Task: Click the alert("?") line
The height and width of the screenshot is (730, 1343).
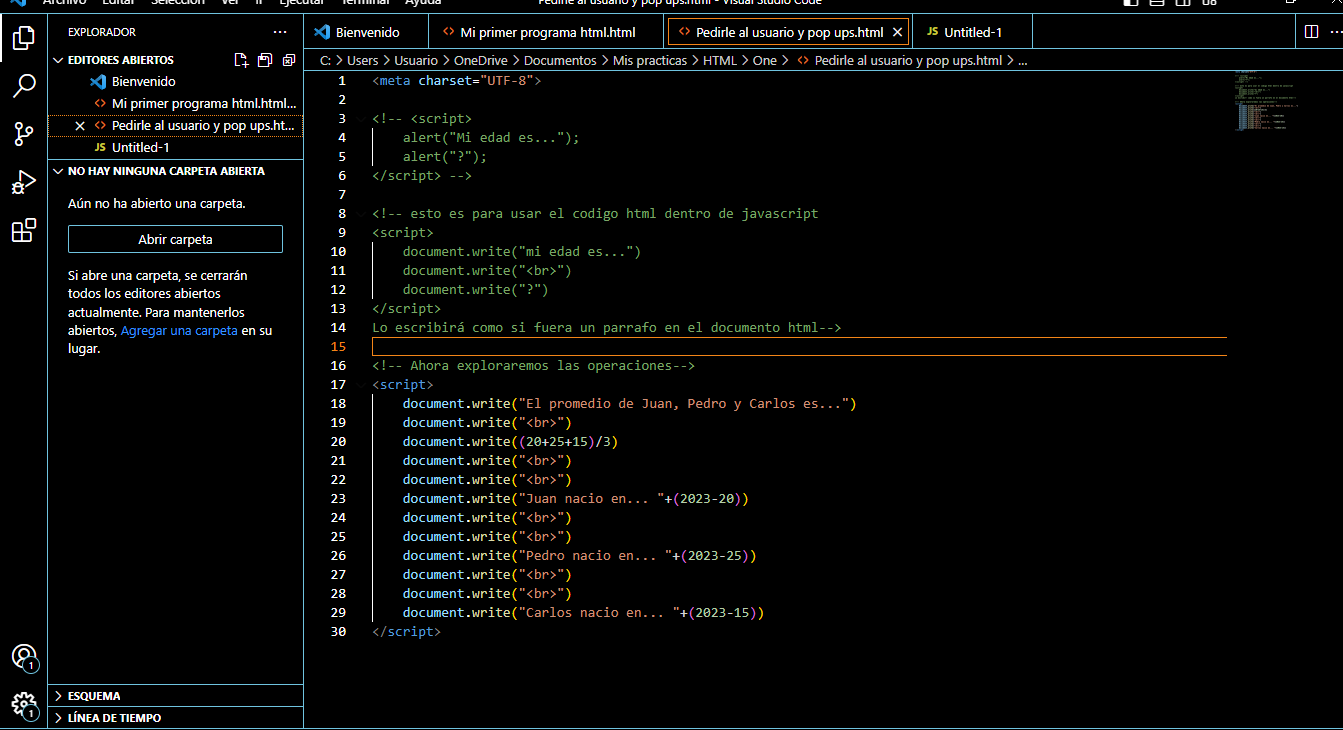Action: [445, 157]
